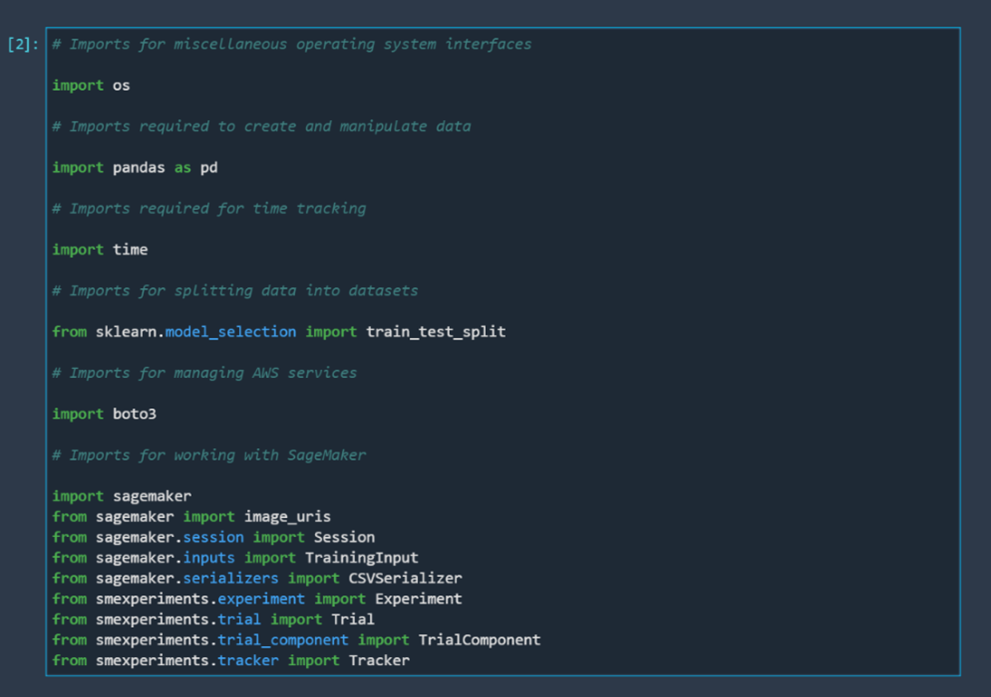This screenshot has height=697, width=991.
Task: Click the line importing Session
Action: [214, 537]
